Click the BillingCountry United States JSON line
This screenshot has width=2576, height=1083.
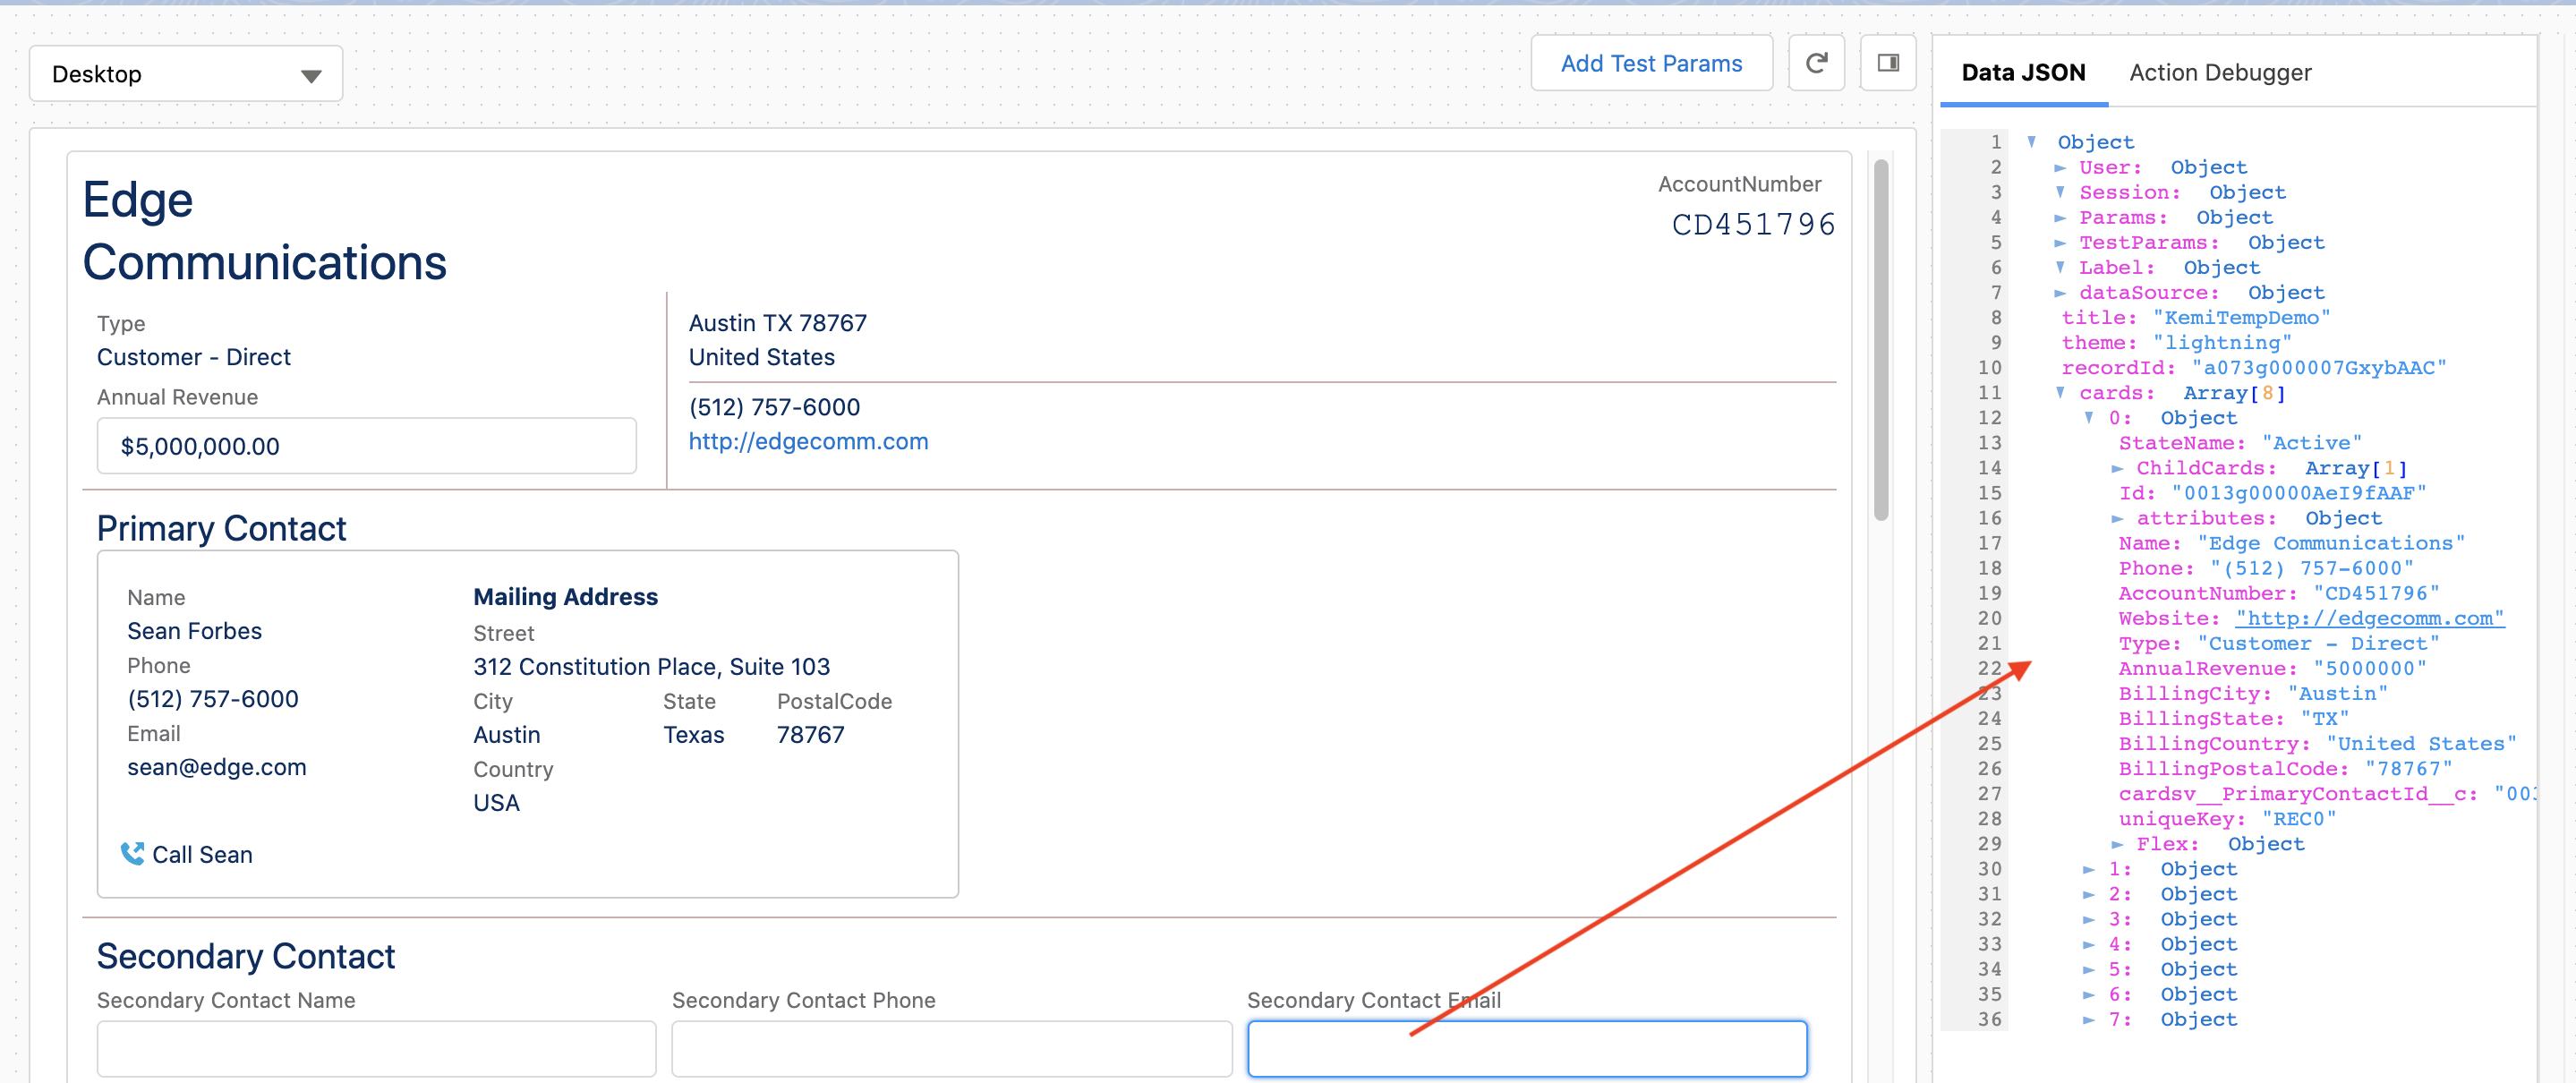click(x=2317, y=743)
